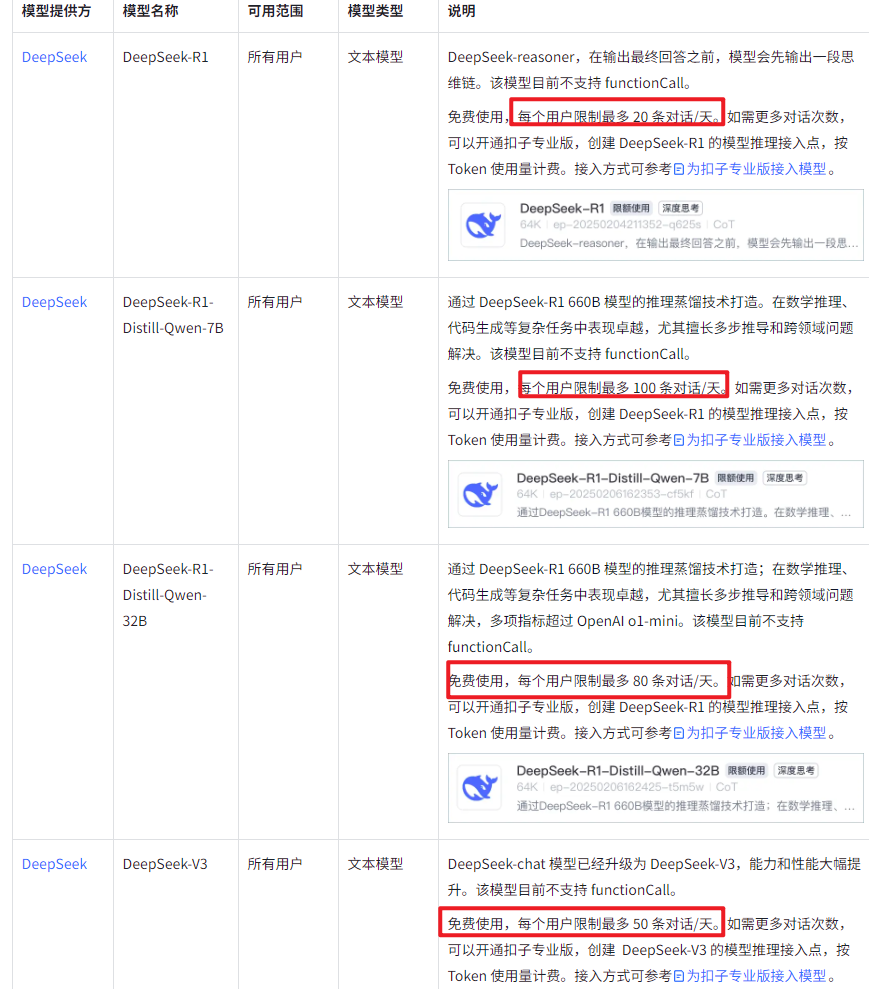Open DeepSeek provider link in DeepSeek-V3 row
Image resolution: width=869 pixels, height=989 pixels.
pos(54,864)
